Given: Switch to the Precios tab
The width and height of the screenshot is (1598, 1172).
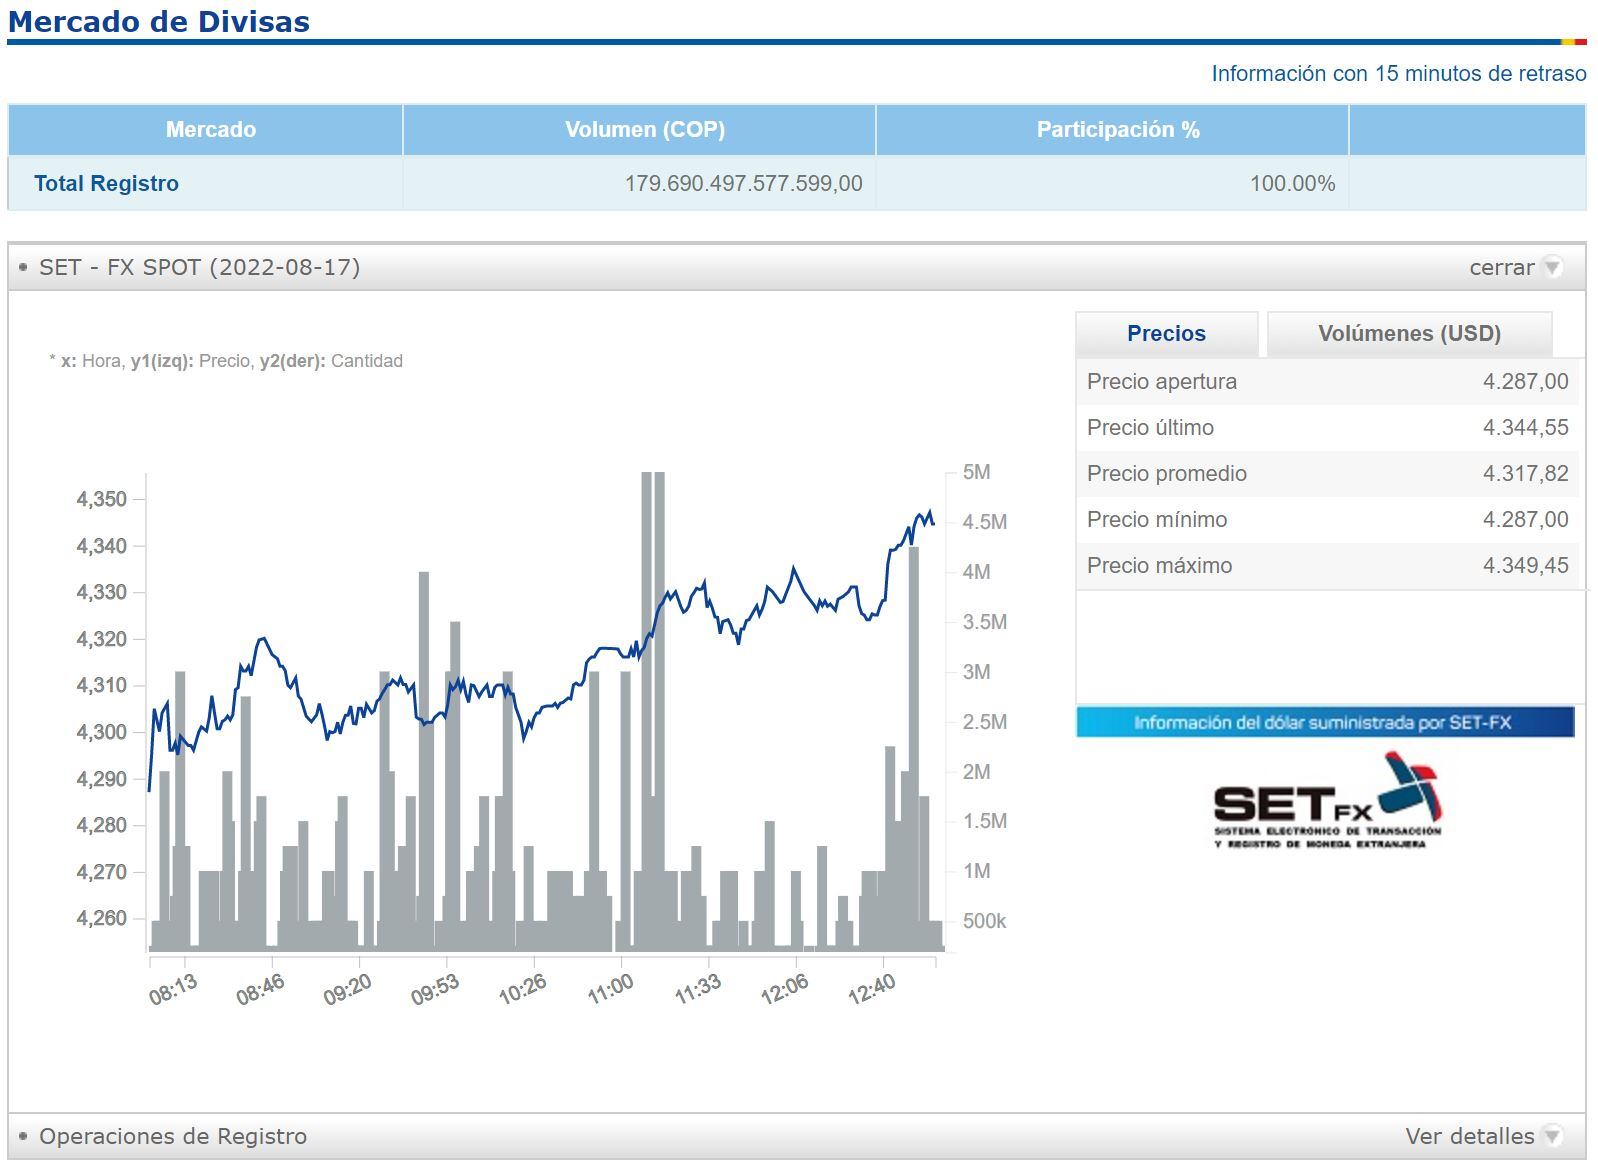Looking at the screenshot, I should [x=1166, y=334].
